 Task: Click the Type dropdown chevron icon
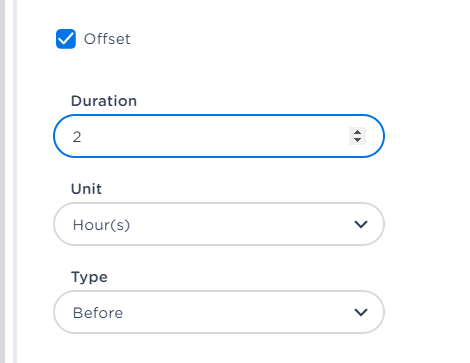coord(361,312)
